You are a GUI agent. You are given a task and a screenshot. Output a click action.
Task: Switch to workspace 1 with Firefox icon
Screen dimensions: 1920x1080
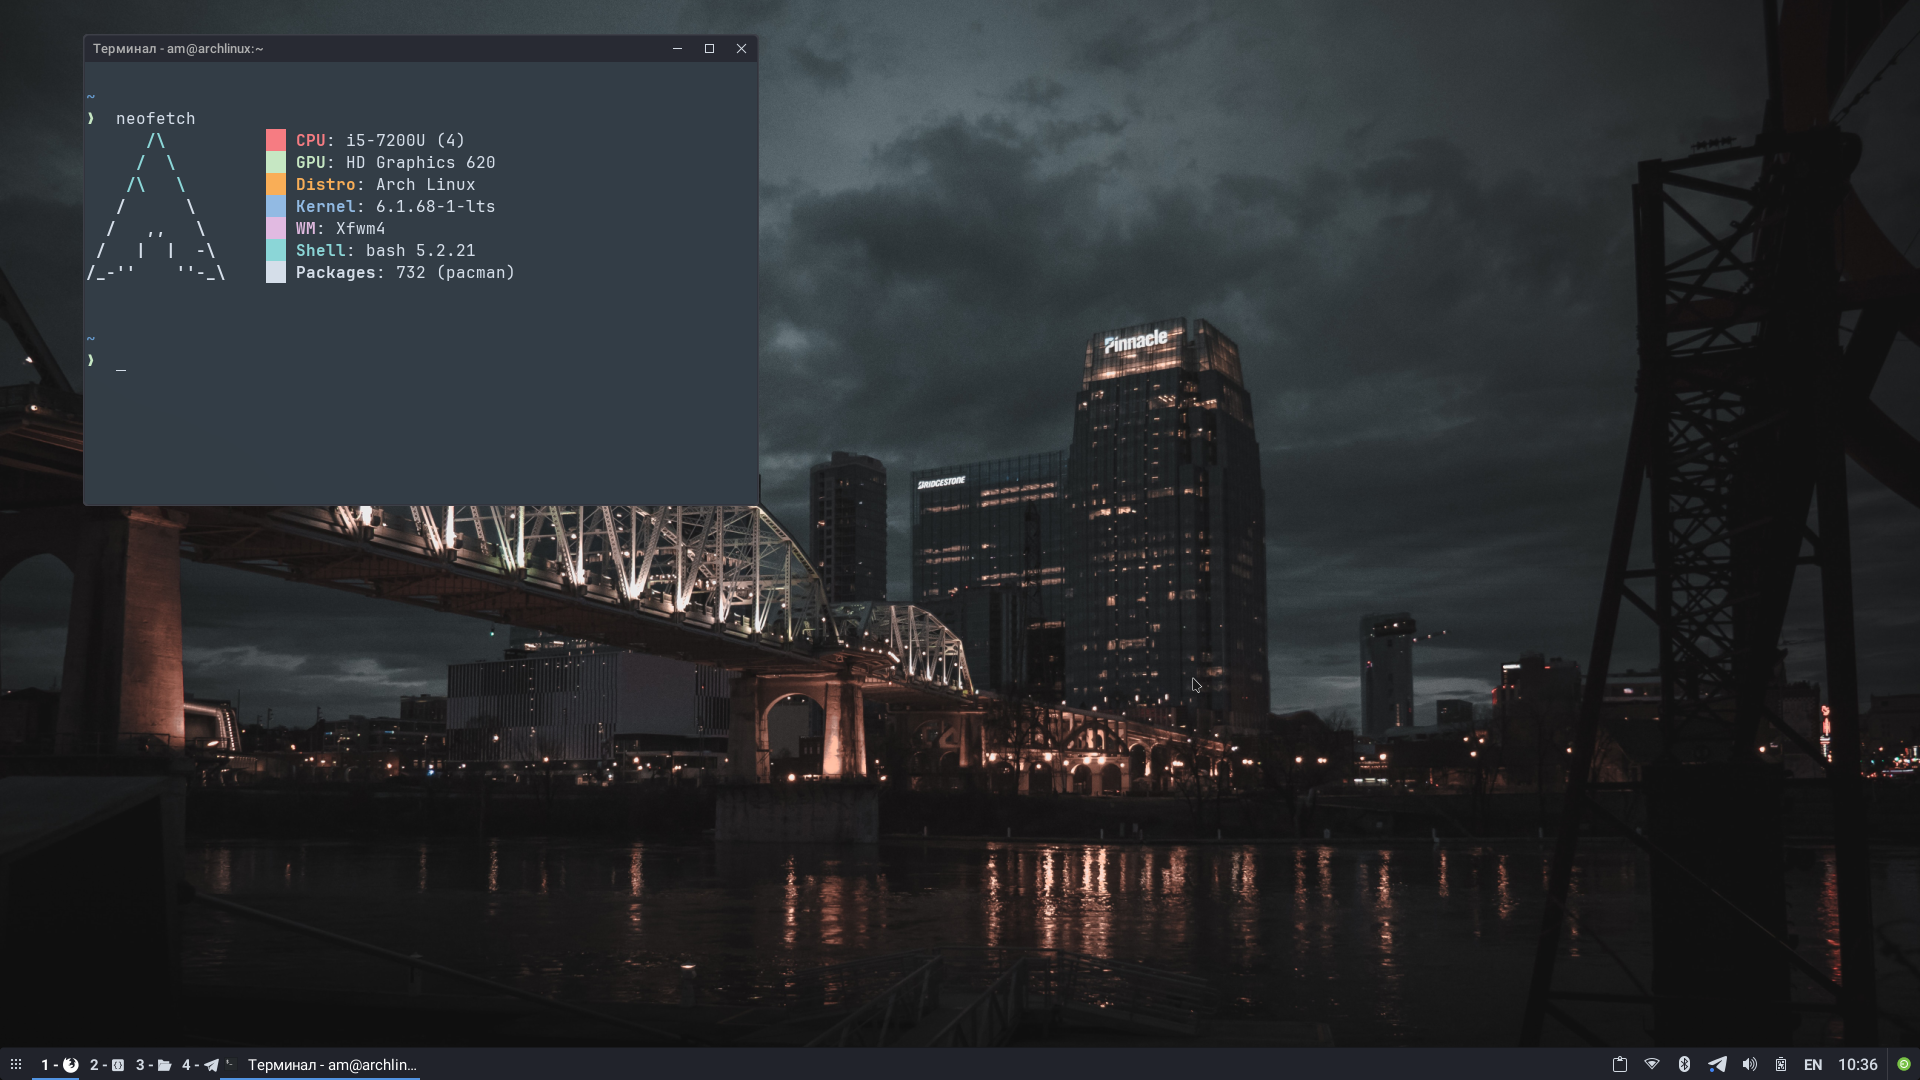click(x=59, y=1064)
